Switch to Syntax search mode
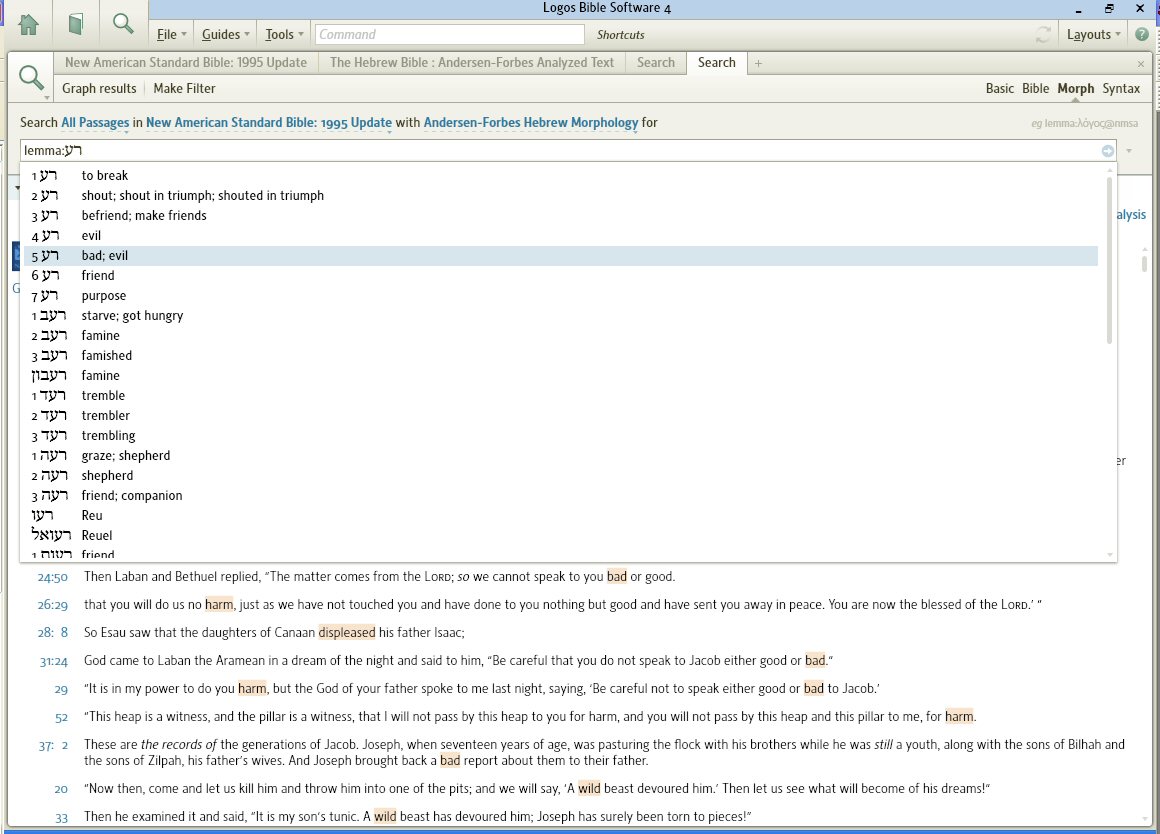The width and height of the screenshot is (1160, 834). pyautogui.click(x=1121, y=88)
